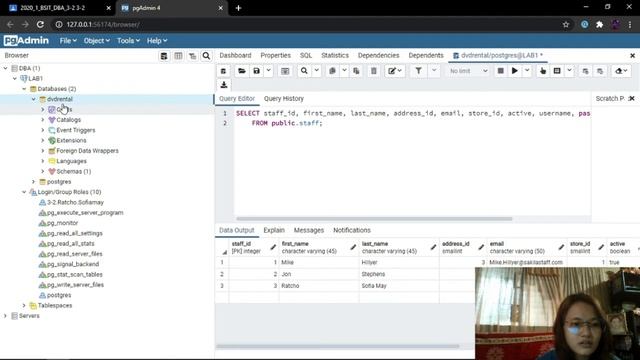Open the Help menu
The image size is (640, 360).
(157, 41)
